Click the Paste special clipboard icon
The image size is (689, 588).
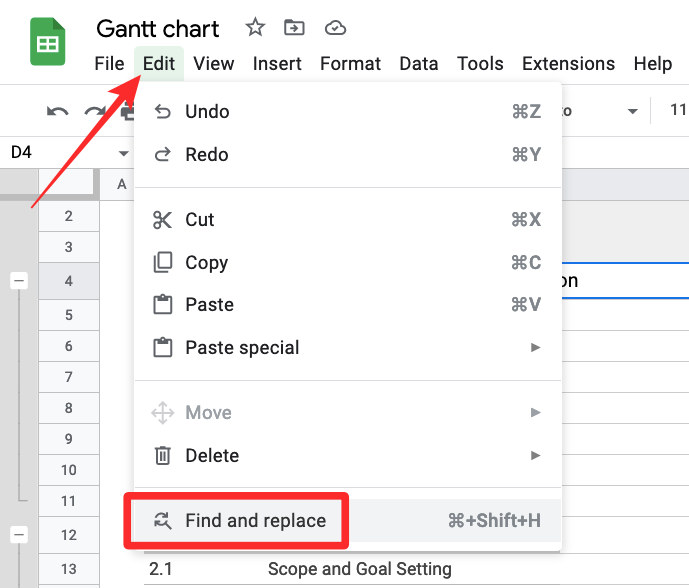tap(162, 347)
